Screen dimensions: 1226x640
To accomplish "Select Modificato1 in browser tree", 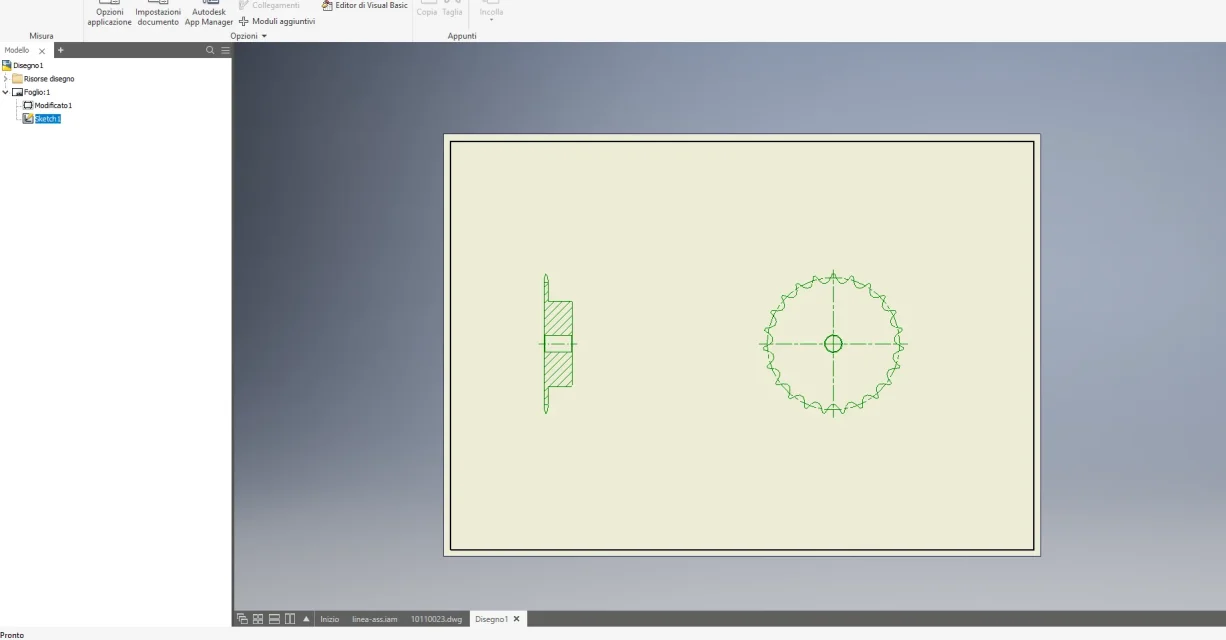I will (x=47, y=105).
